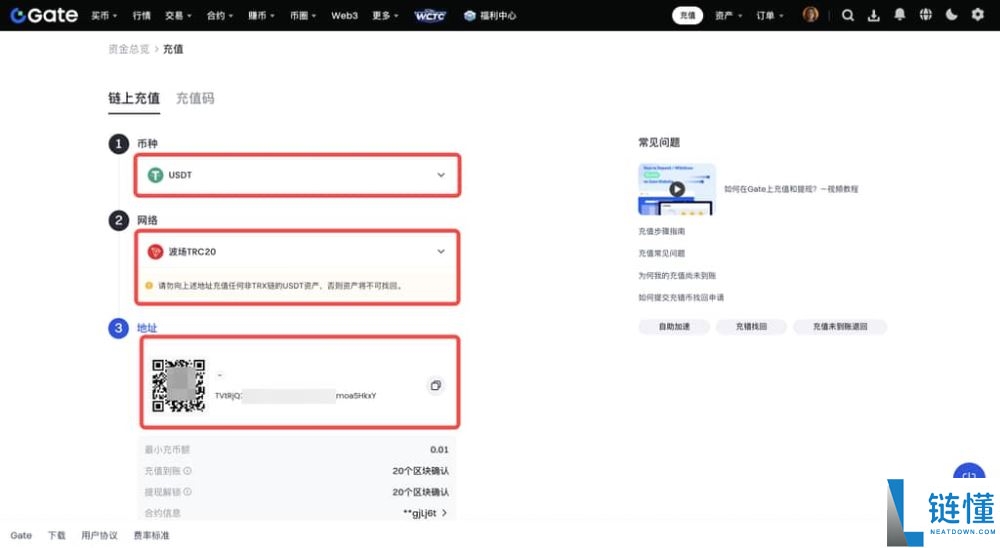Copy the deposit address
The height and width of the screenshot is (548, 1000).
pyautogui.click(x=436, y=385)
